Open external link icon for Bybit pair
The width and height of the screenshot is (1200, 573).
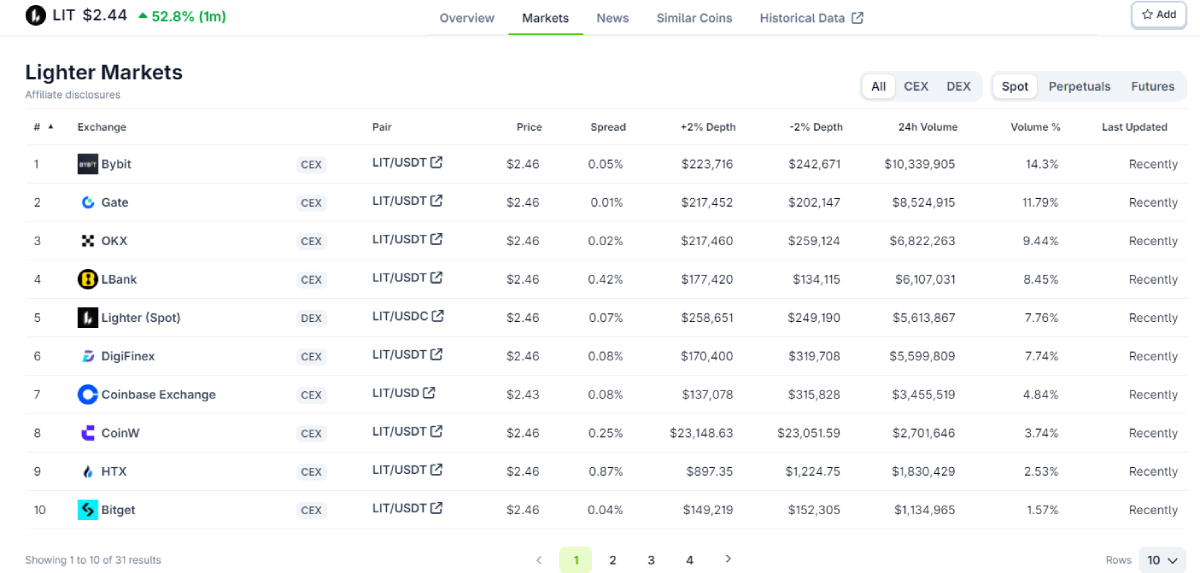tap(436, 163)
